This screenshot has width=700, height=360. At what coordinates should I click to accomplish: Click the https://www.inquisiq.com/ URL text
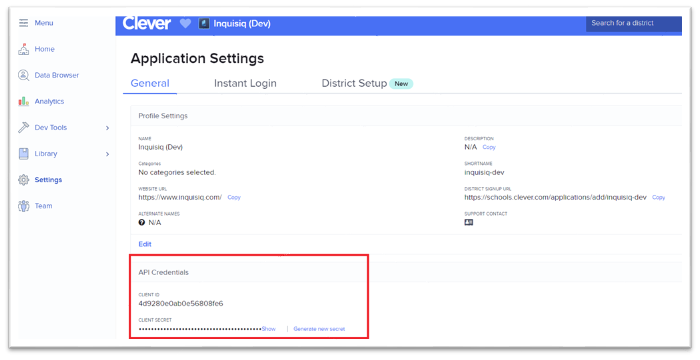[180, 197]
